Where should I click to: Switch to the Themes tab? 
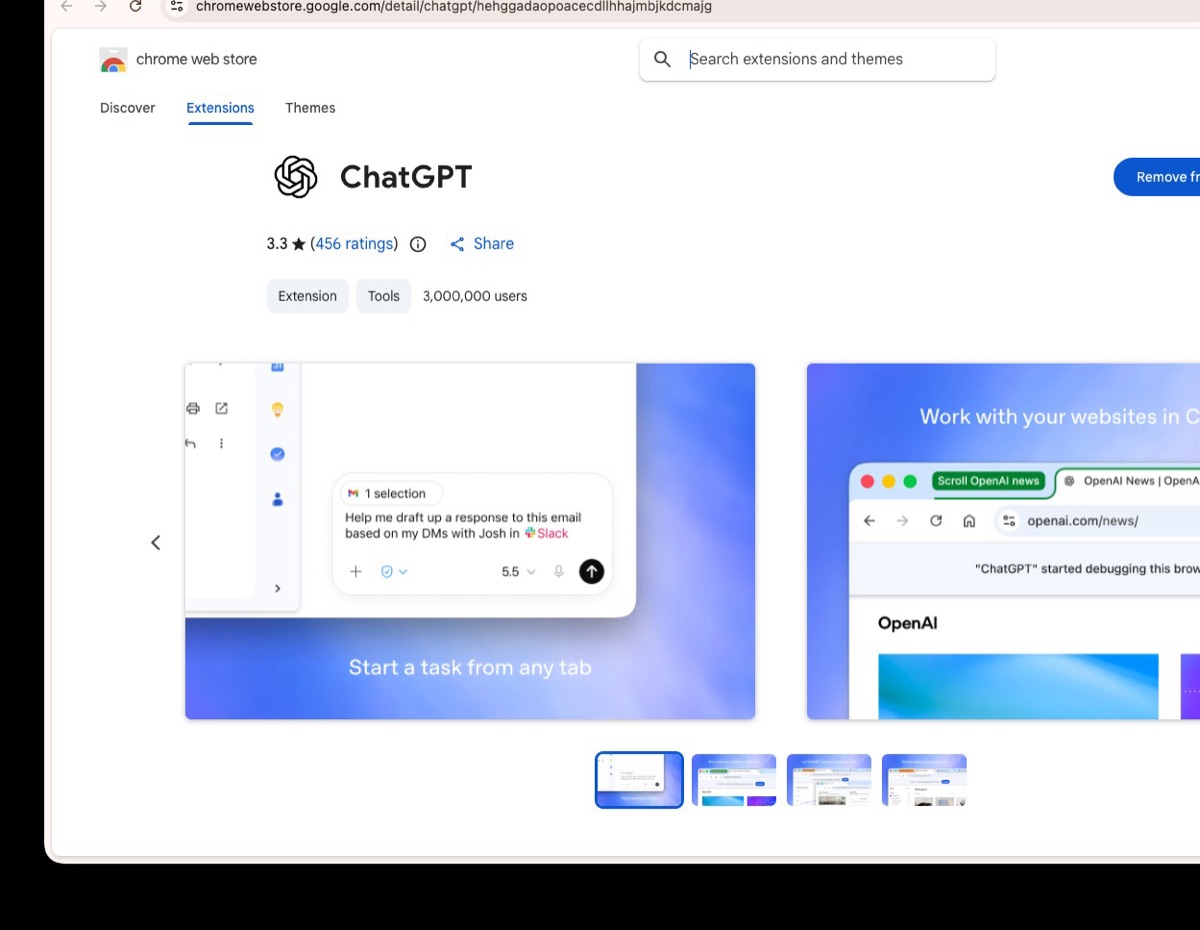[310, 108]
